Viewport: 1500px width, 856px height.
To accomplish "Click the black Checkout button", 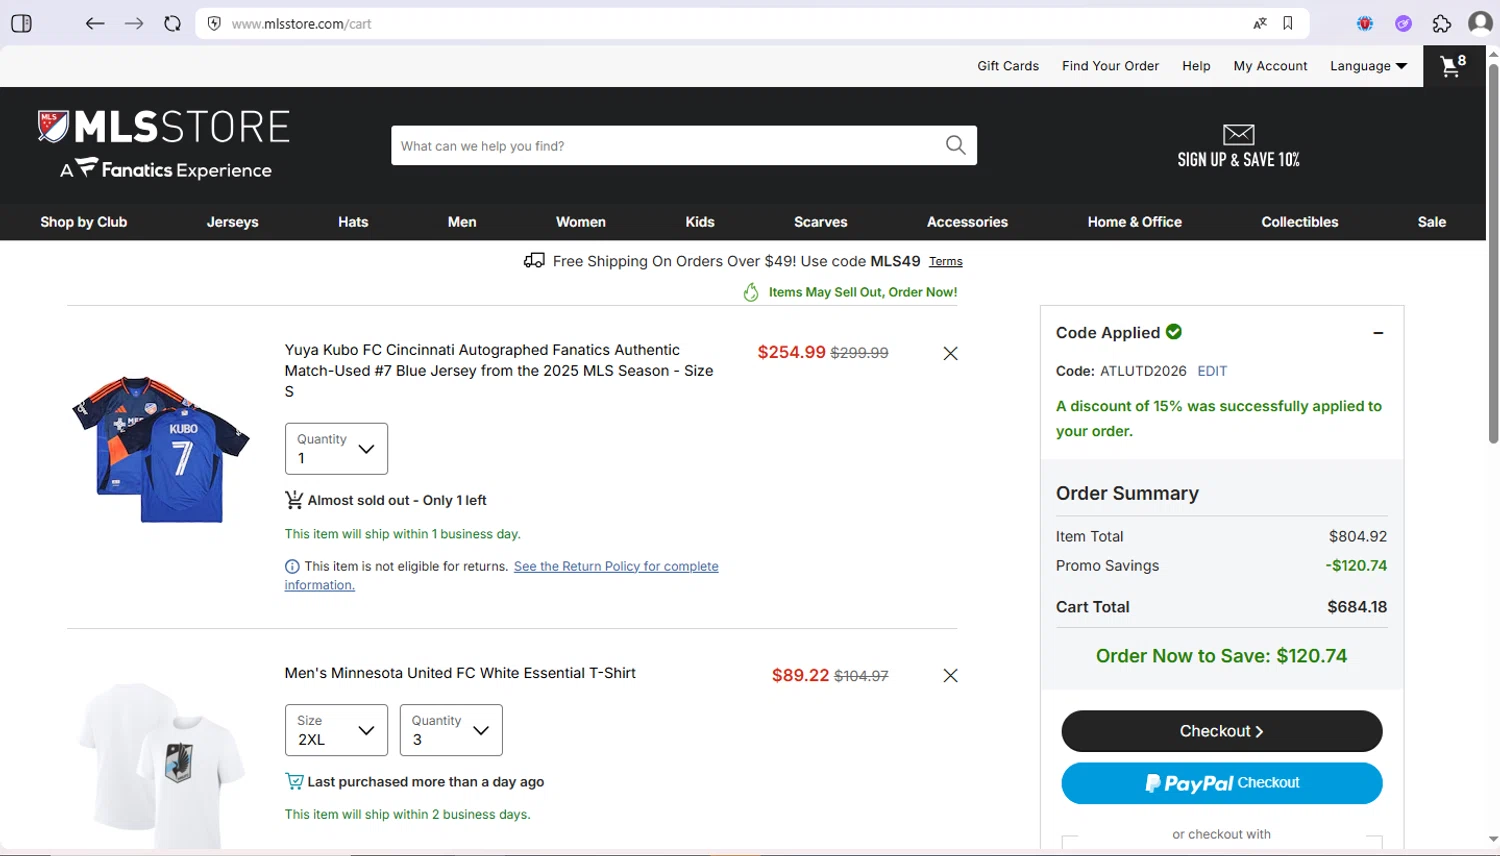I will click(x=1222, y=731).
